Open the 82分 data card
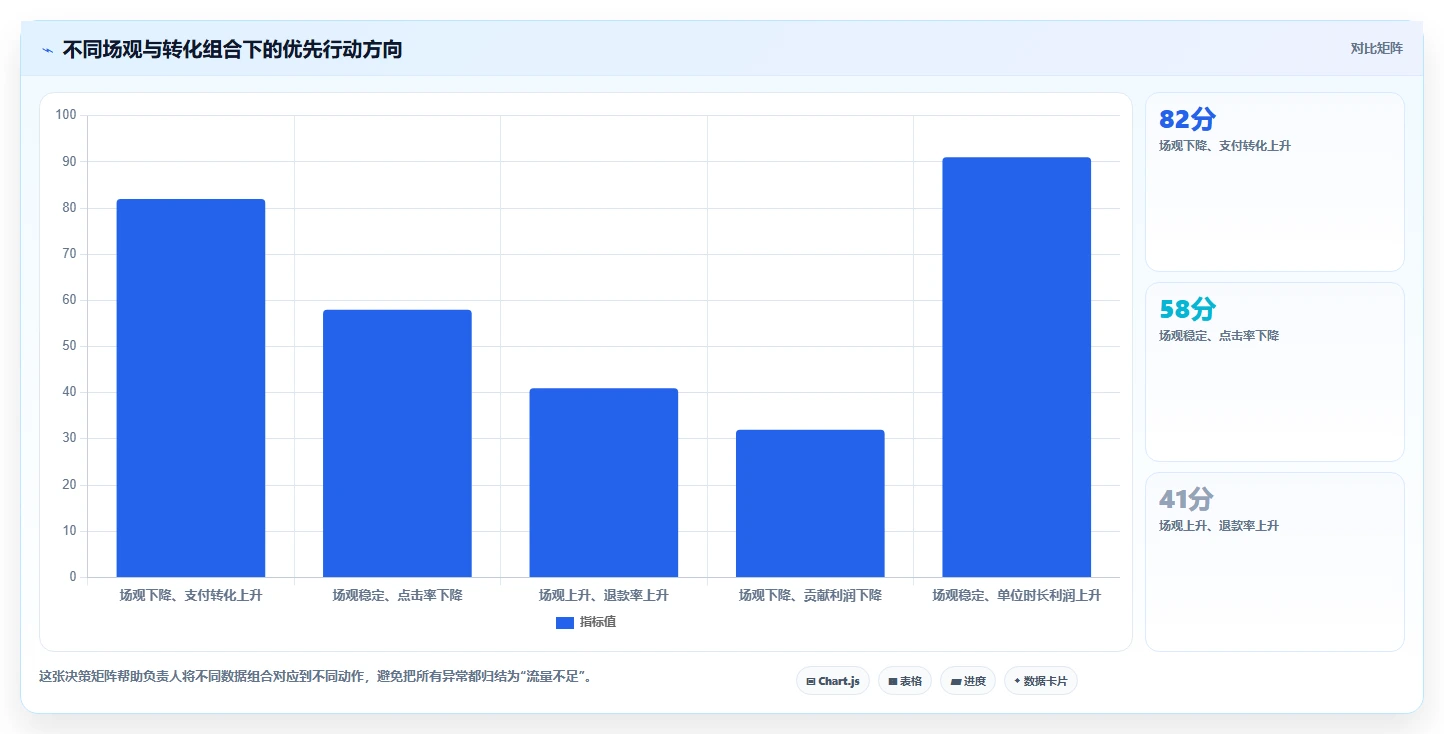This screenshot has width=1444, height=734. point(1275,182)
